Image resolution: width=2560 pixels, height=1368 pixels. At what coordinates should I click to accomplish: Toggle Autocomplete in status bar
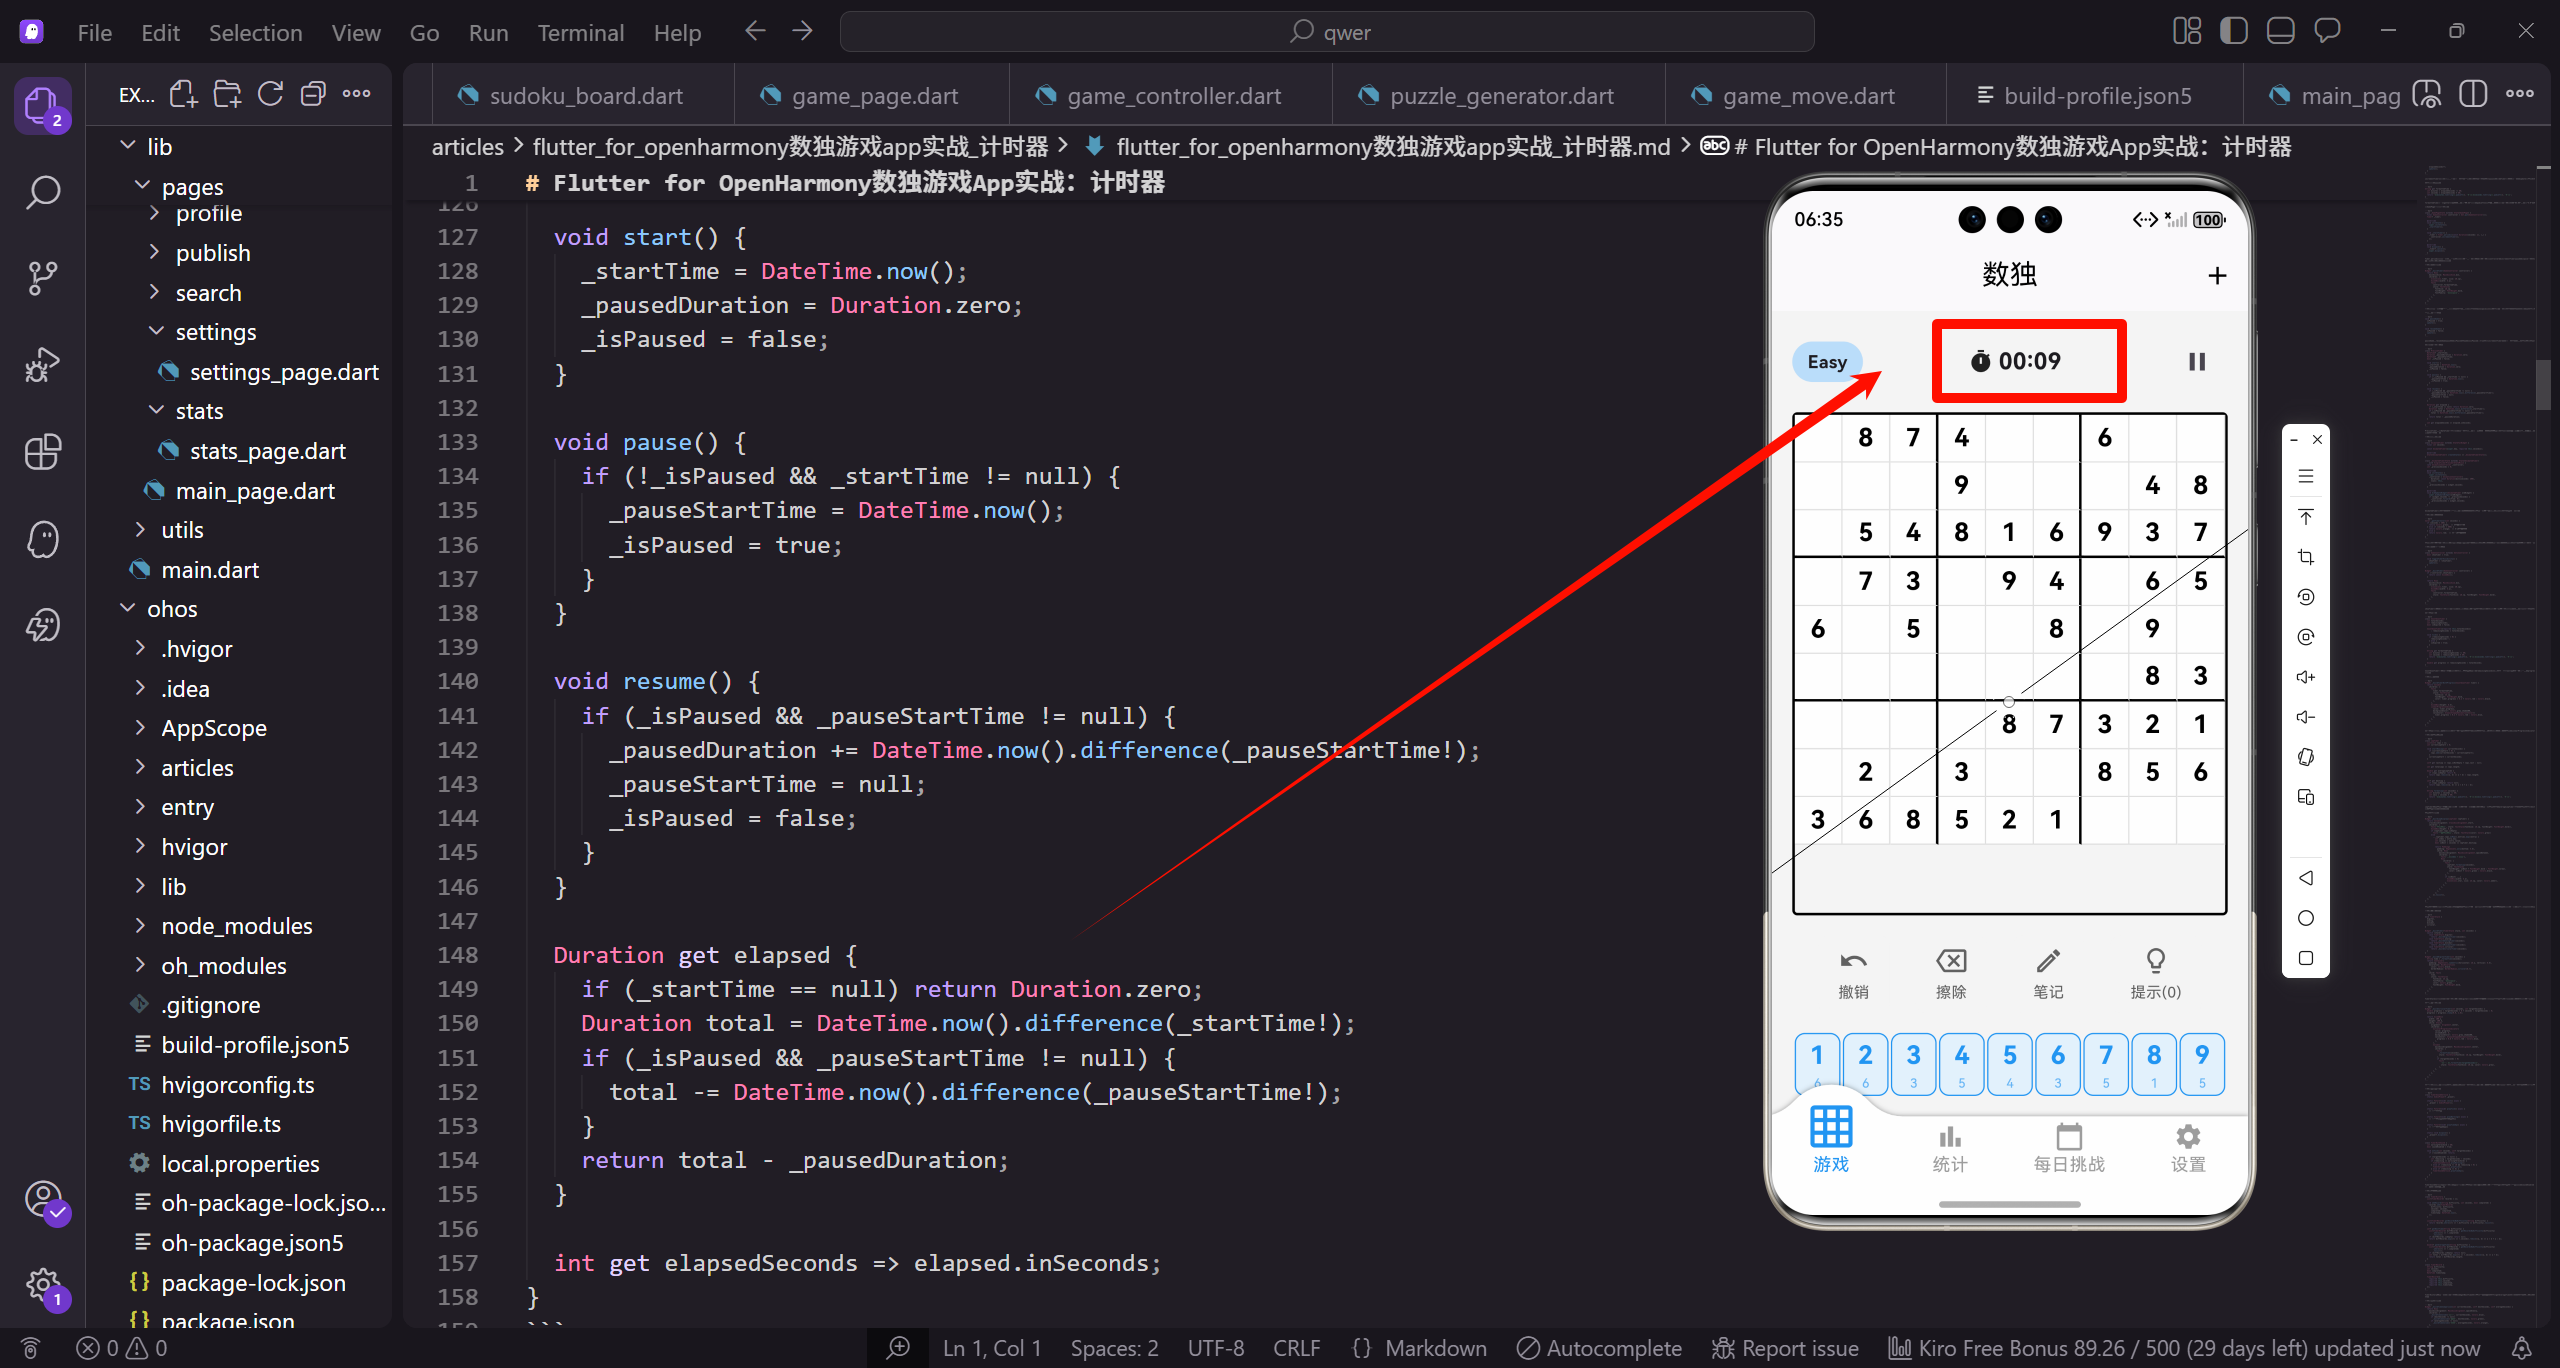click(x=1600, y=1348)
